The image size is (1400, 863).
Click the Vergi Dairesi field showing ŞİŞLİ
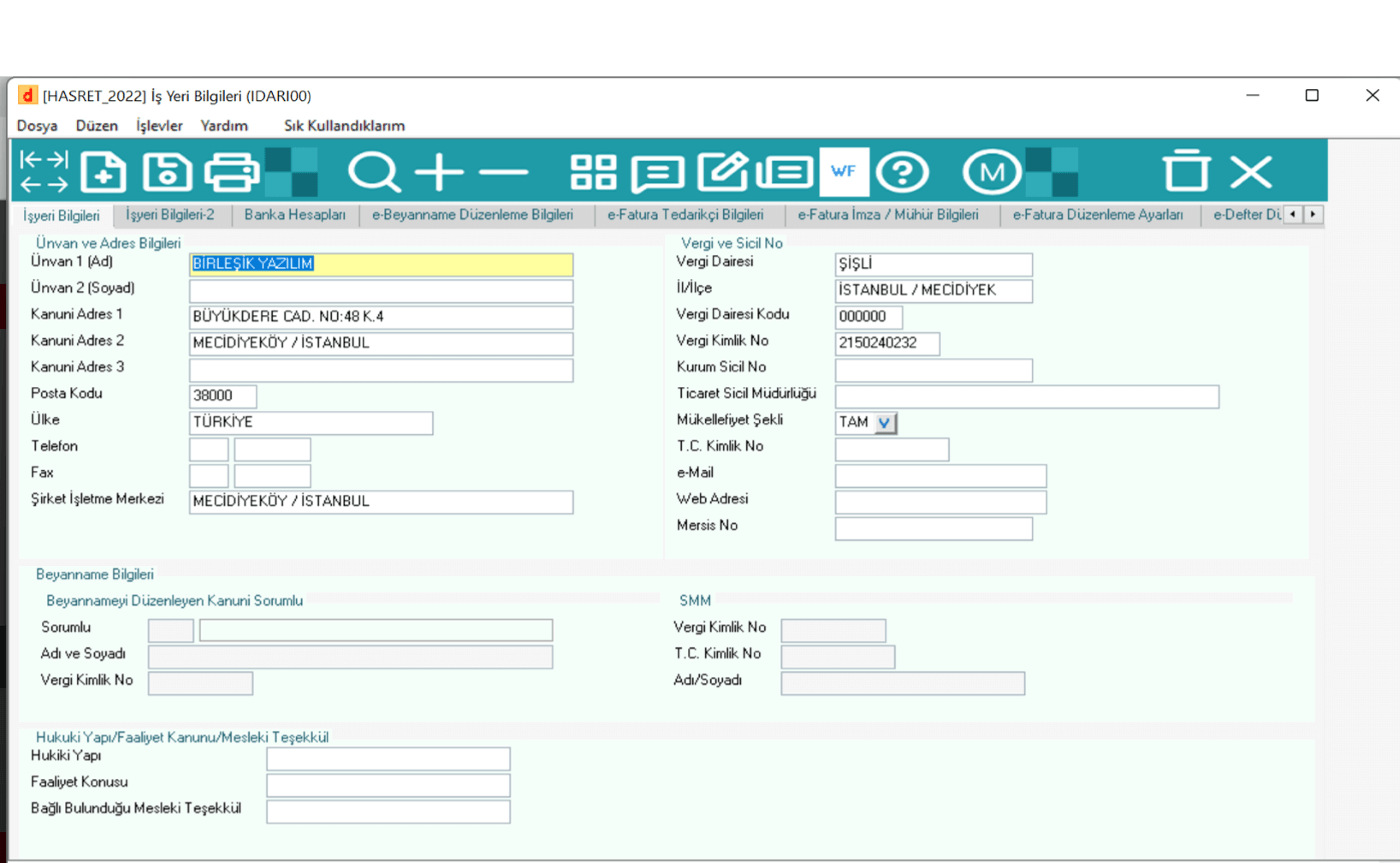tap(934, 265)
